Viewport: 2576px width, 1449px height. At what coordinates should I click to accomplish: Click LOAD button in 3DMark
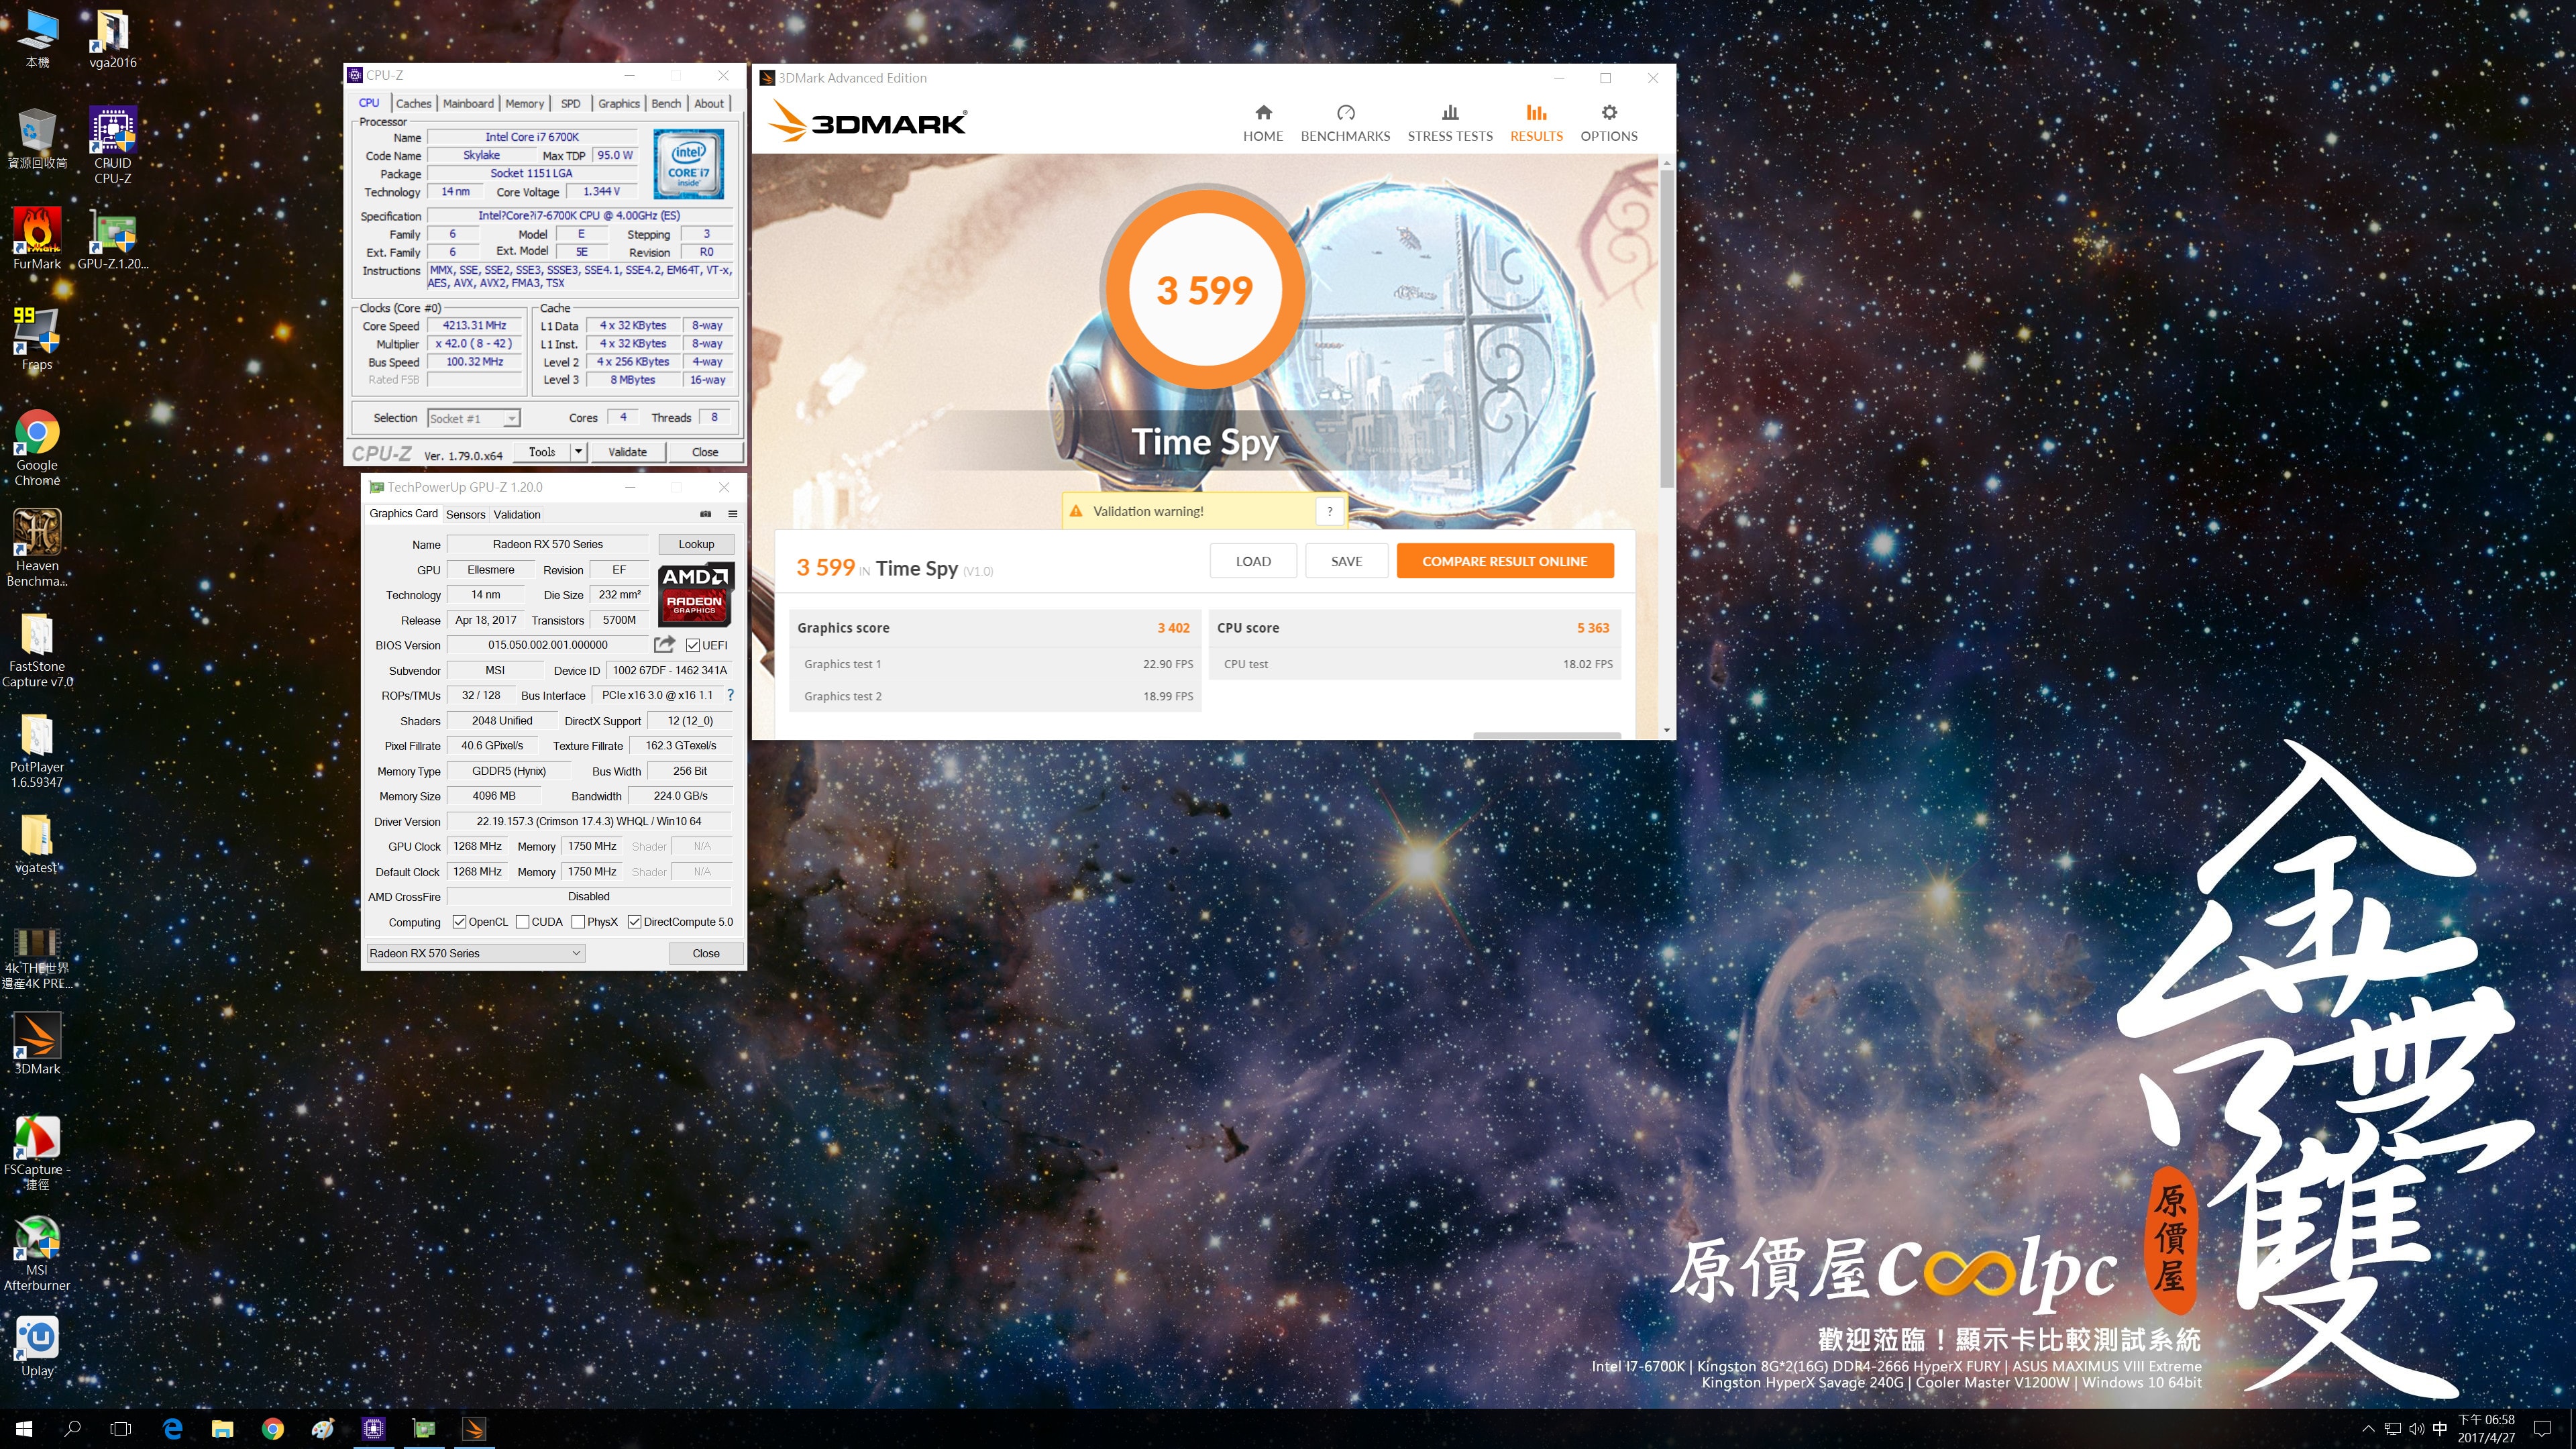tap(1253, 561)
